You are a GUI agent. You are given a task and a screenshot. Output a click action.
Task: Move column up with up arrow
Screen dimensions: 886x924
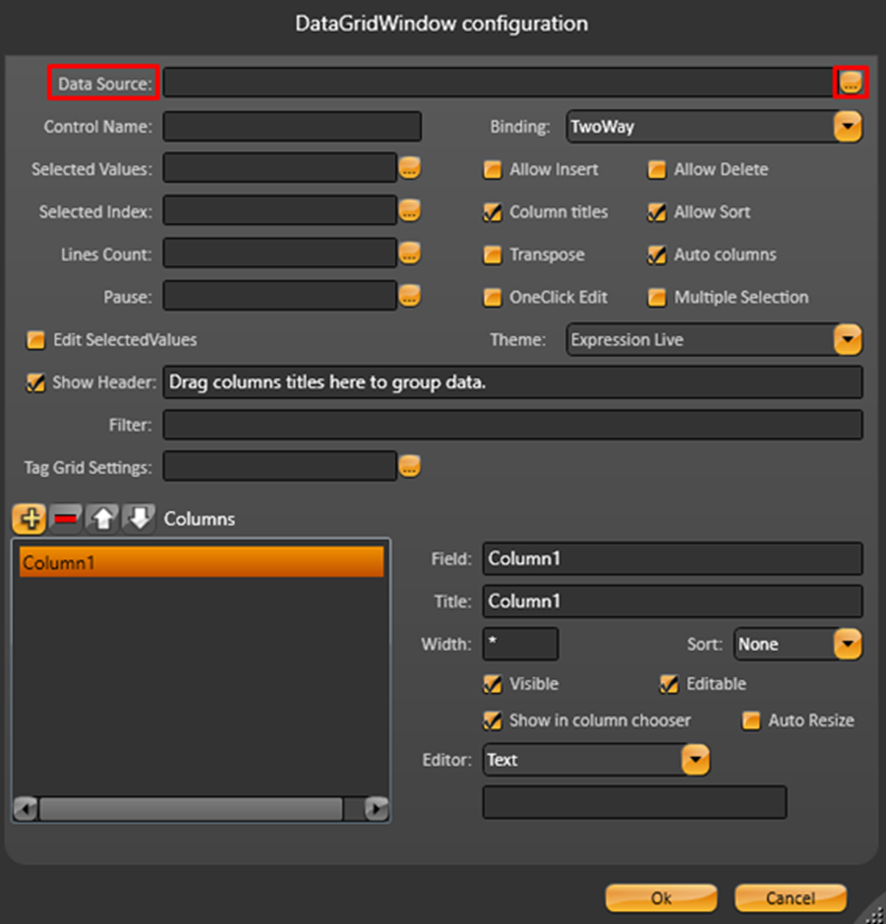102,518
